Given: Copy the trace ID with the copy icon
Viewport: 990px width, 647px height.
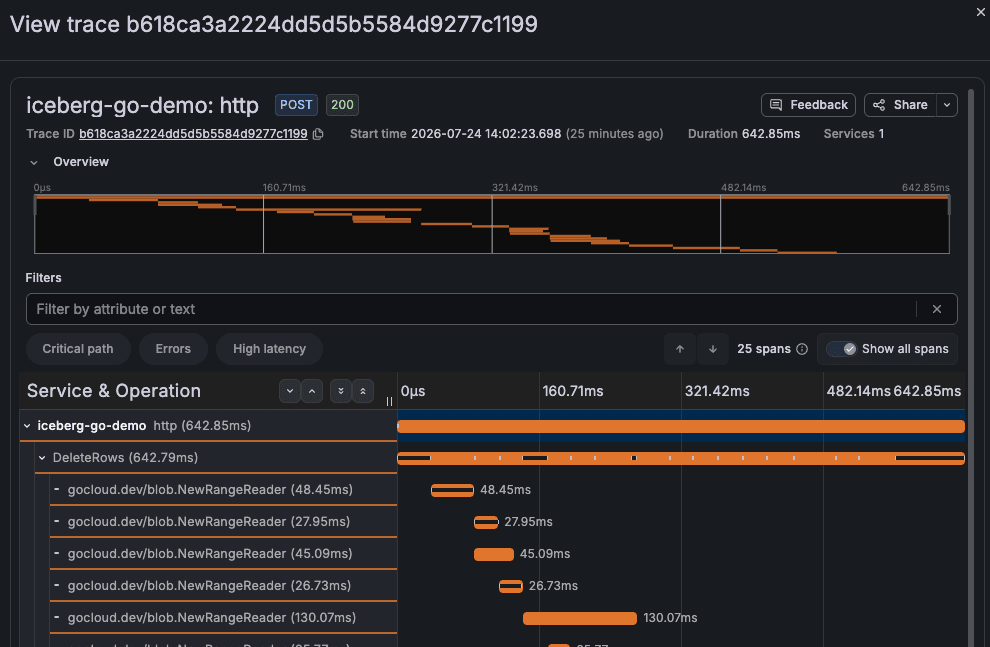Looking at the screenshot, I should click(x=318, y=134).
